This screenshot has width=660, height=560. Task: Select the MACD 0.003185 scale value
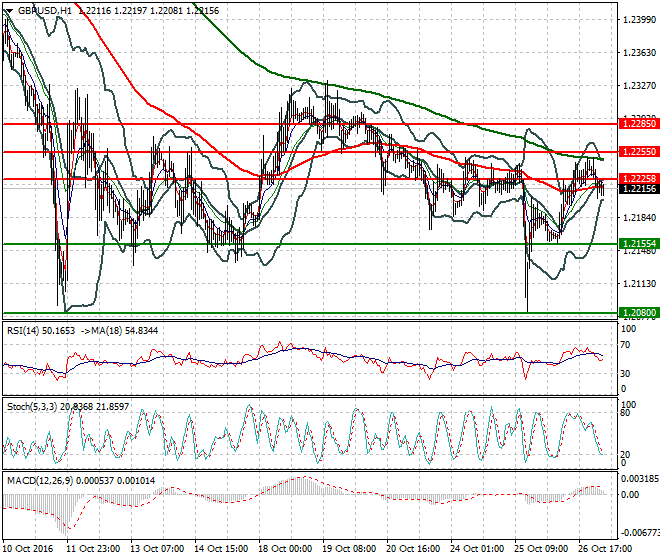tap(638, 479)
